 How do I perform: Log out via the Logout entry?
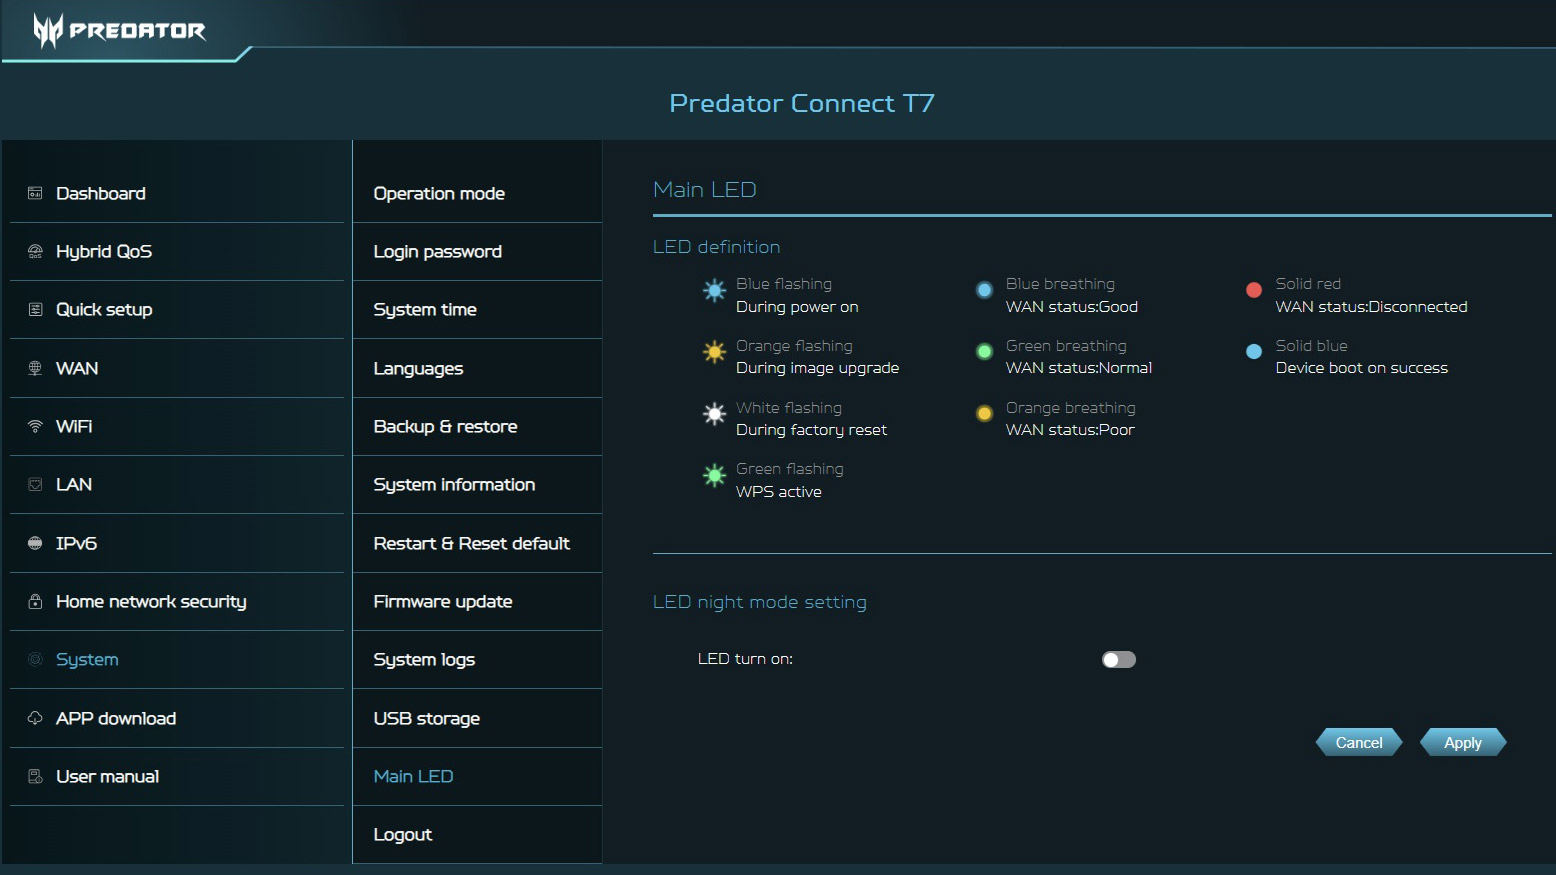[x=402, y=834]
